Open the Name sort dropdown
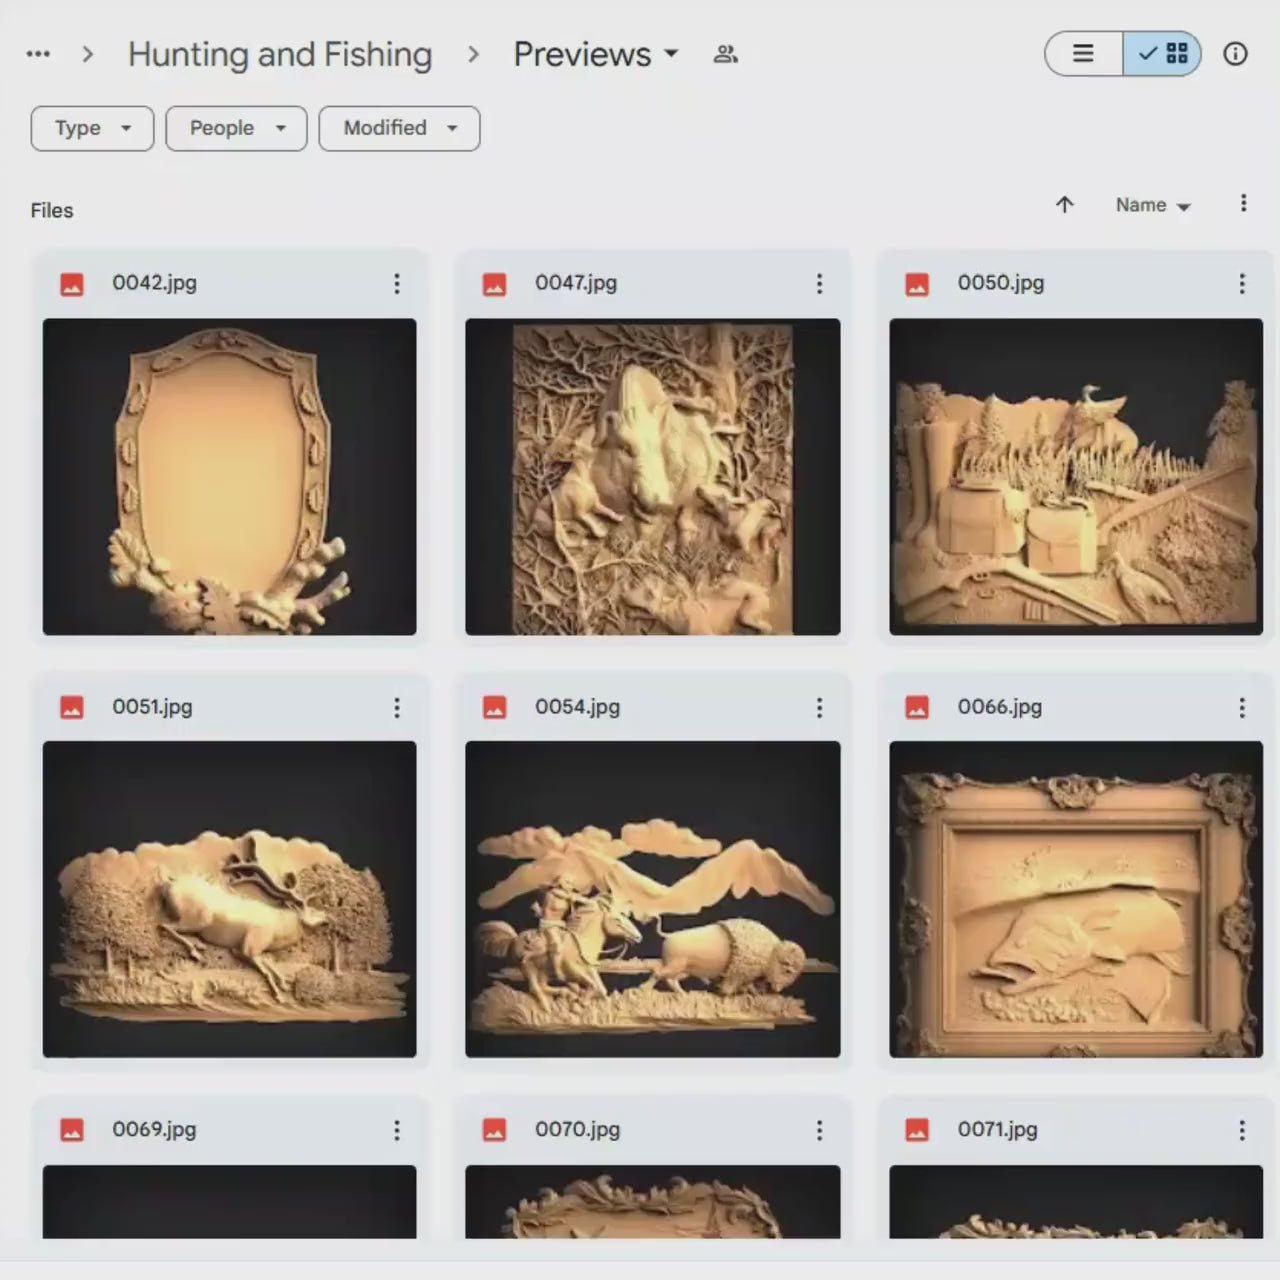Image resolution: width=1280 pixels, height=1280 pixels. point(1153,205)
